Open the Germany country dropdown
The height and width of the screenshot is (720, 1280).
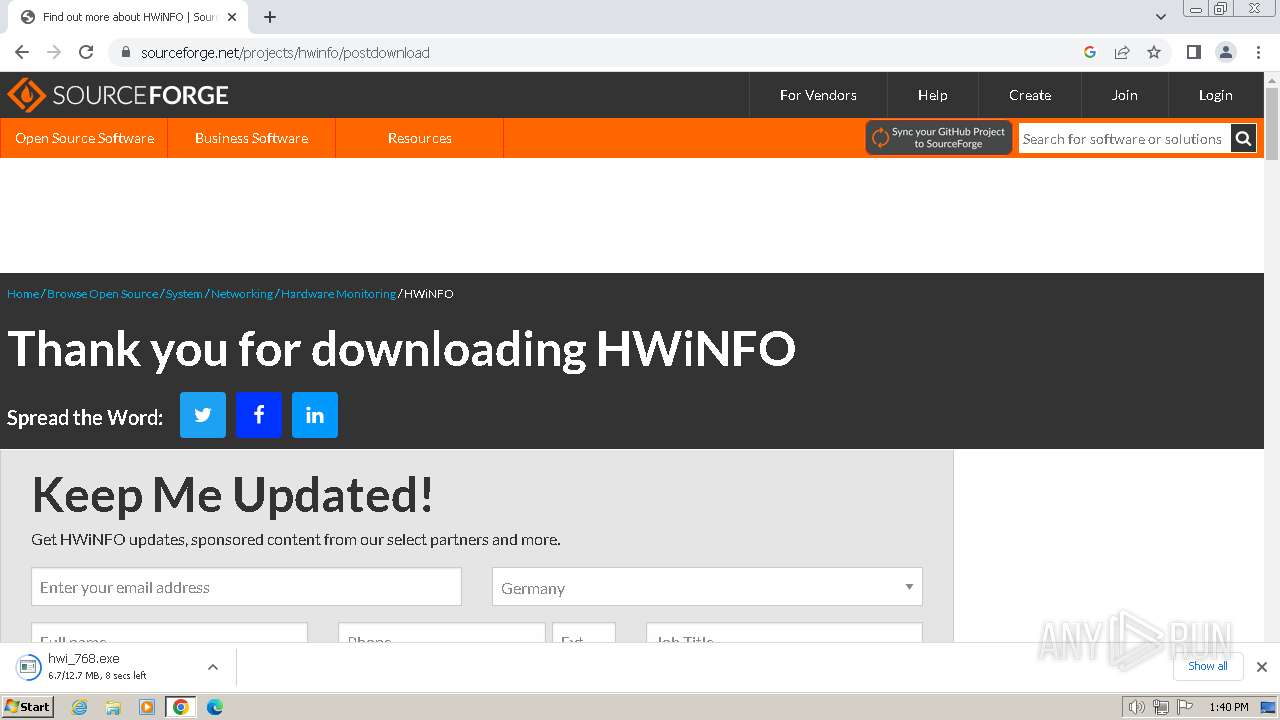pyautogui.click(x=707, y=587)
